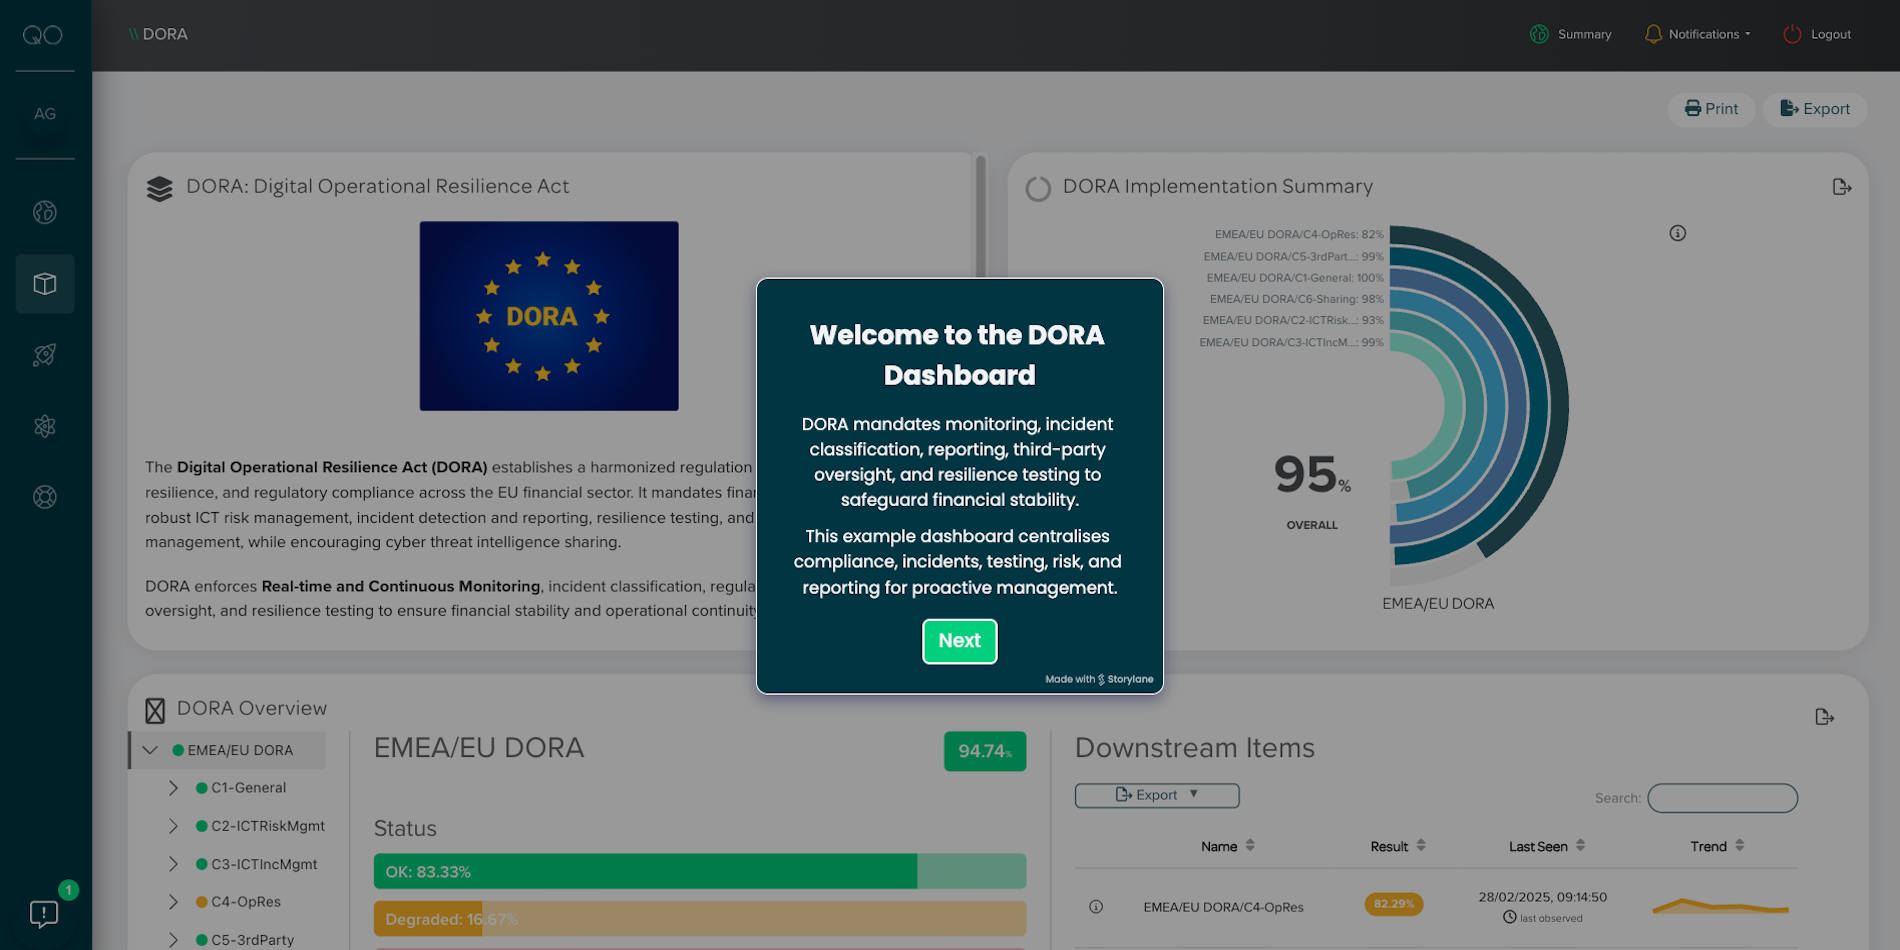Click the export icon in DORA Overview panel
Screen dimensions: 1900x950
[1824, 717]
